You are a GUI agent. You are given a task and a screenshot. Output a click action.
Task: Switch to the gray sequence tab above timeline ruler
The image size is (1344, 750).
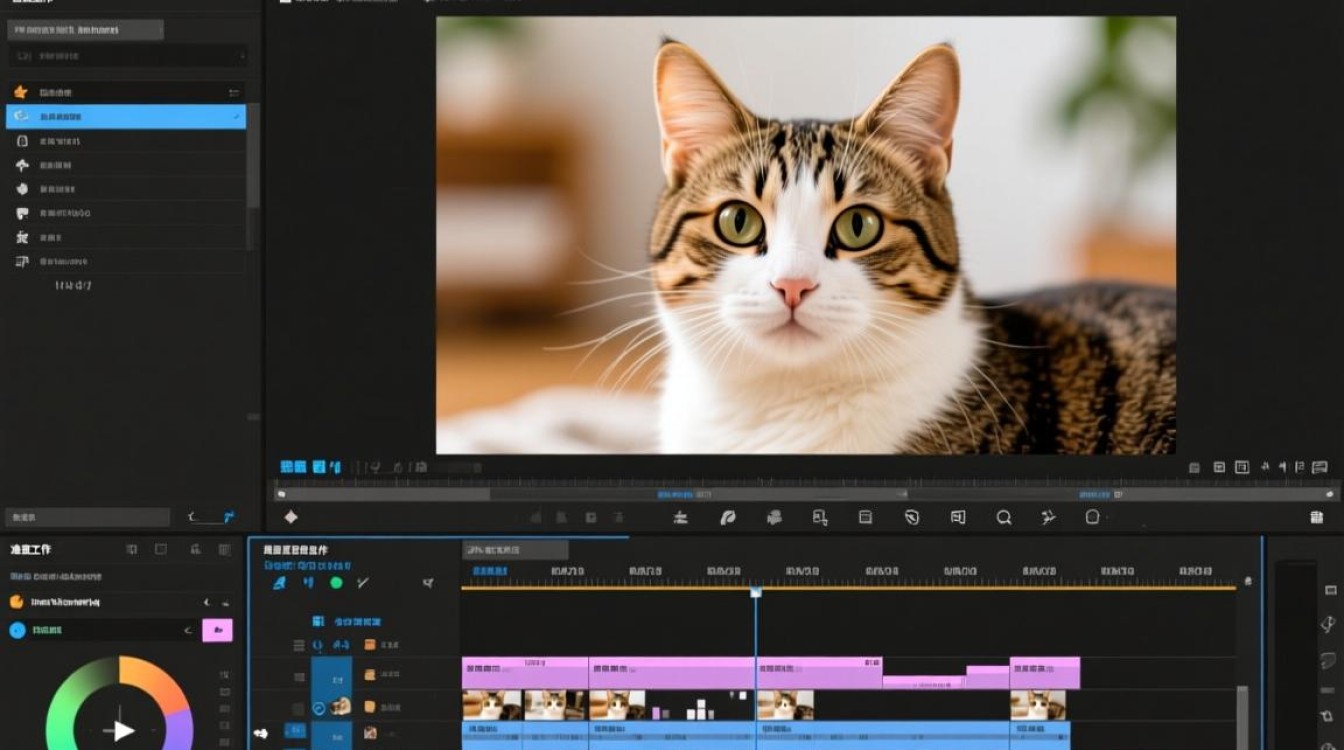515,549
